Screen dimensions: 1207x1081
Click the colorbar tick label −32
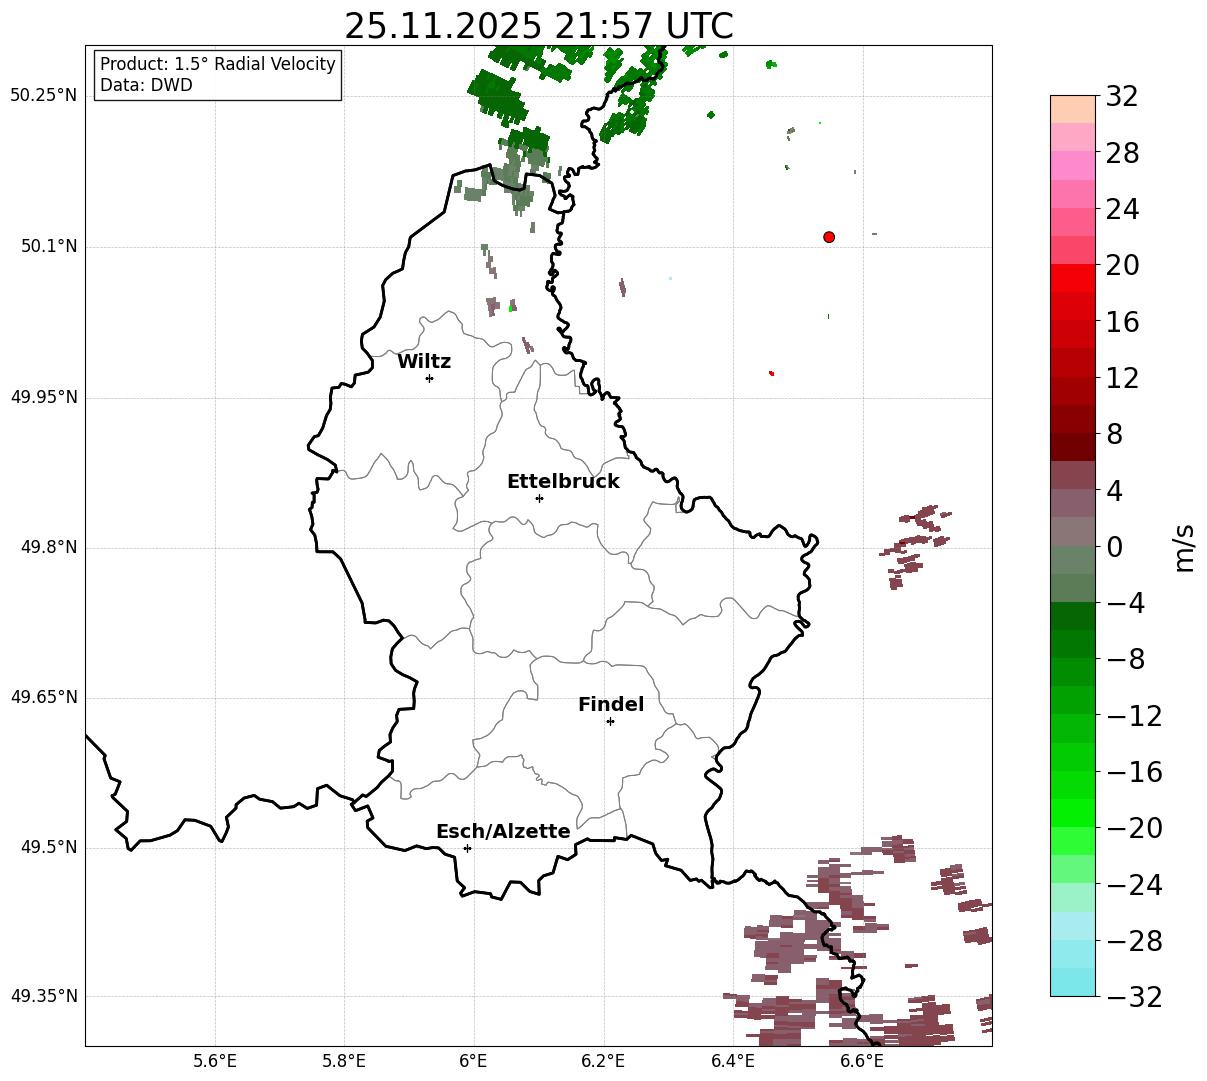click(1134, 997)
